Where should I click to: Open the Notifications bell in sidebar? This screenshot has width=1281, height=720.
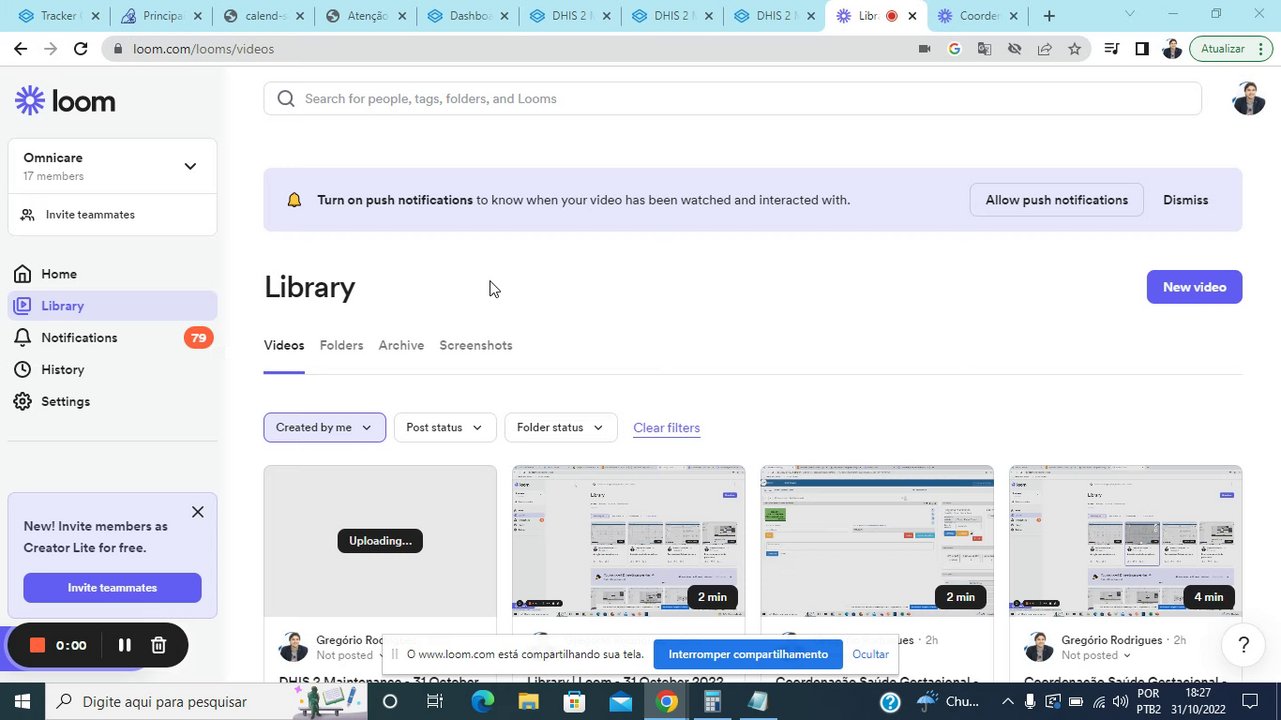coord(23,338)
